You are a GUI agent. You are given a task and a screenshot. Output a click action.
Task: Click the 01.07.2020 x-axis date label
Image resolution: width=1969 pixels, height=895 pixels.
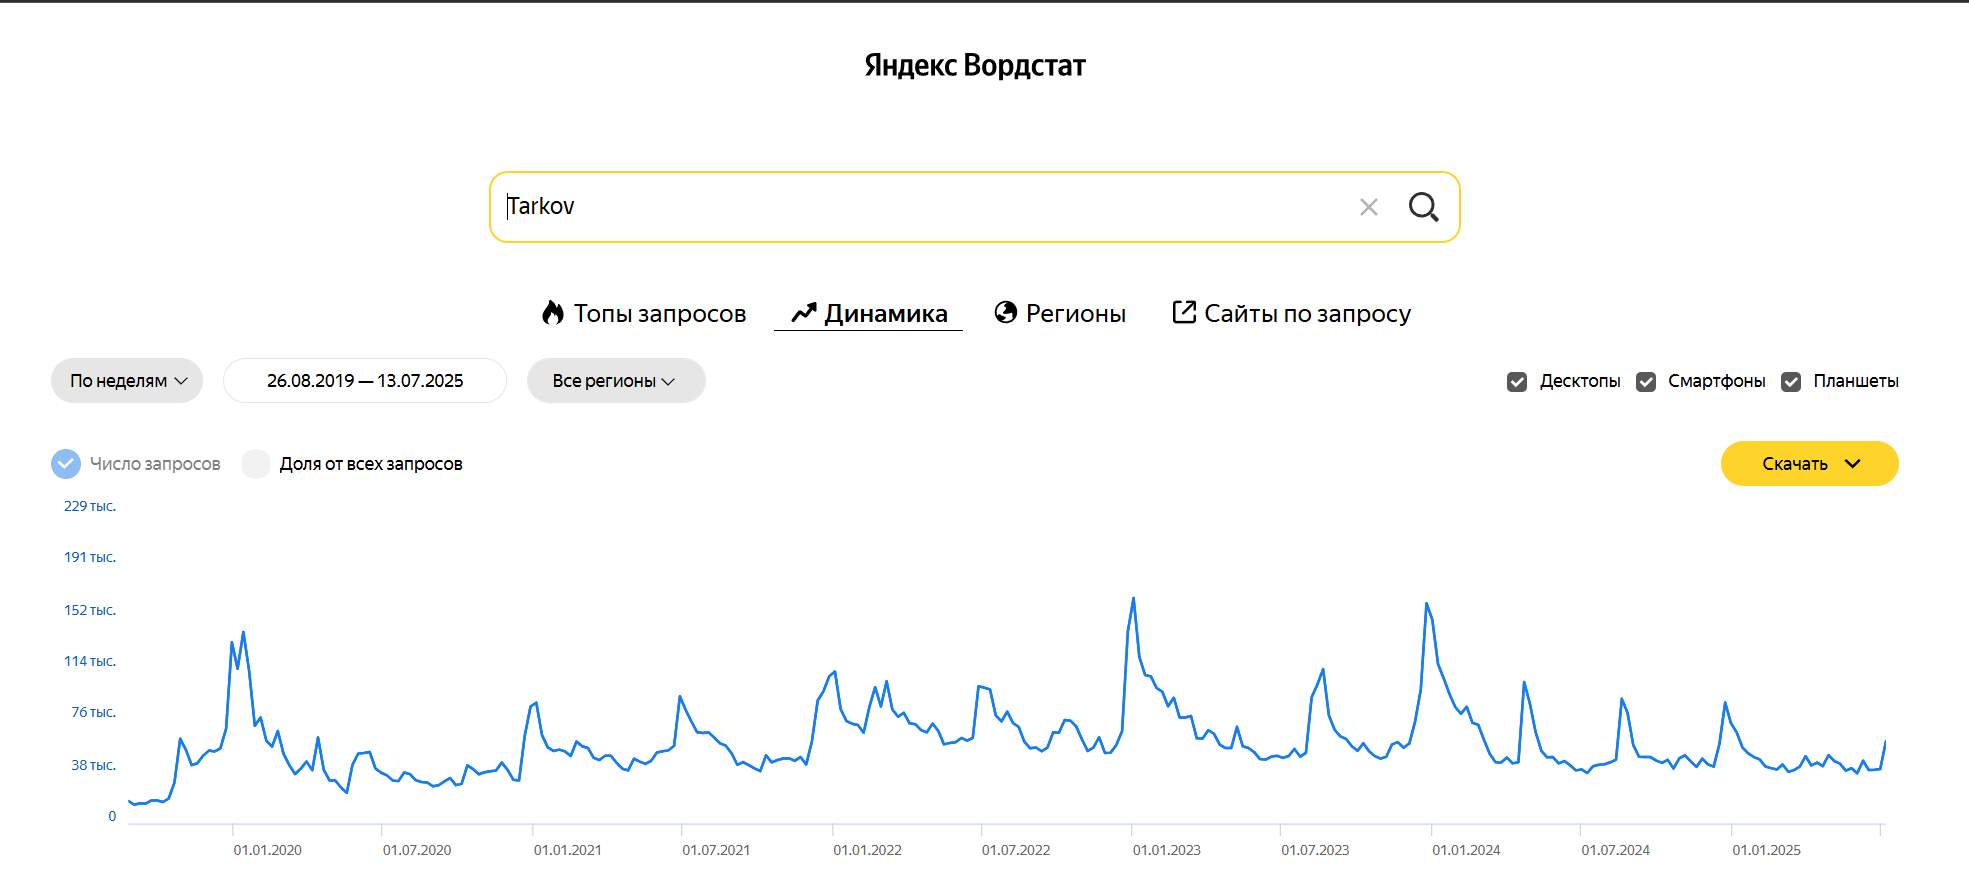(x=417, y=850)
